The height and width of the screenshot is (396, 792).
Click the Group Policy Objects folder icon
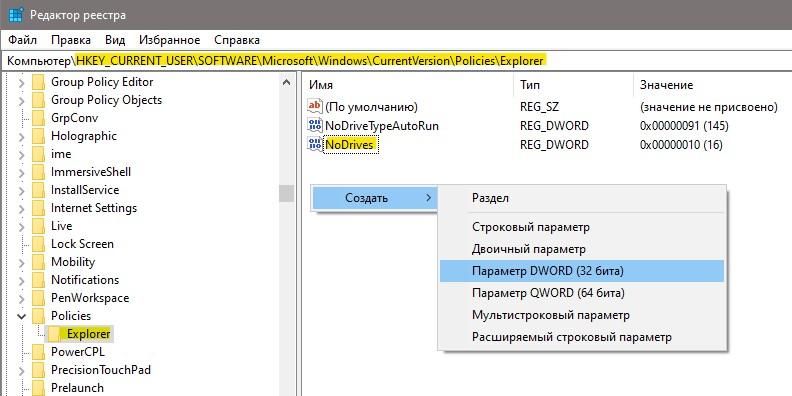(38, 100)
